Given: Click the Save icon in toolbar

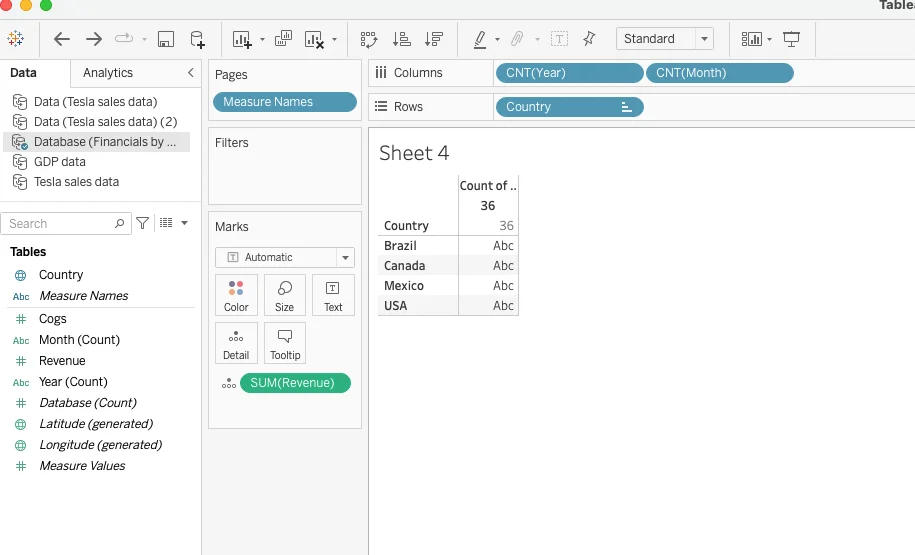Looking at the screenshot, I should coord(166,39).
